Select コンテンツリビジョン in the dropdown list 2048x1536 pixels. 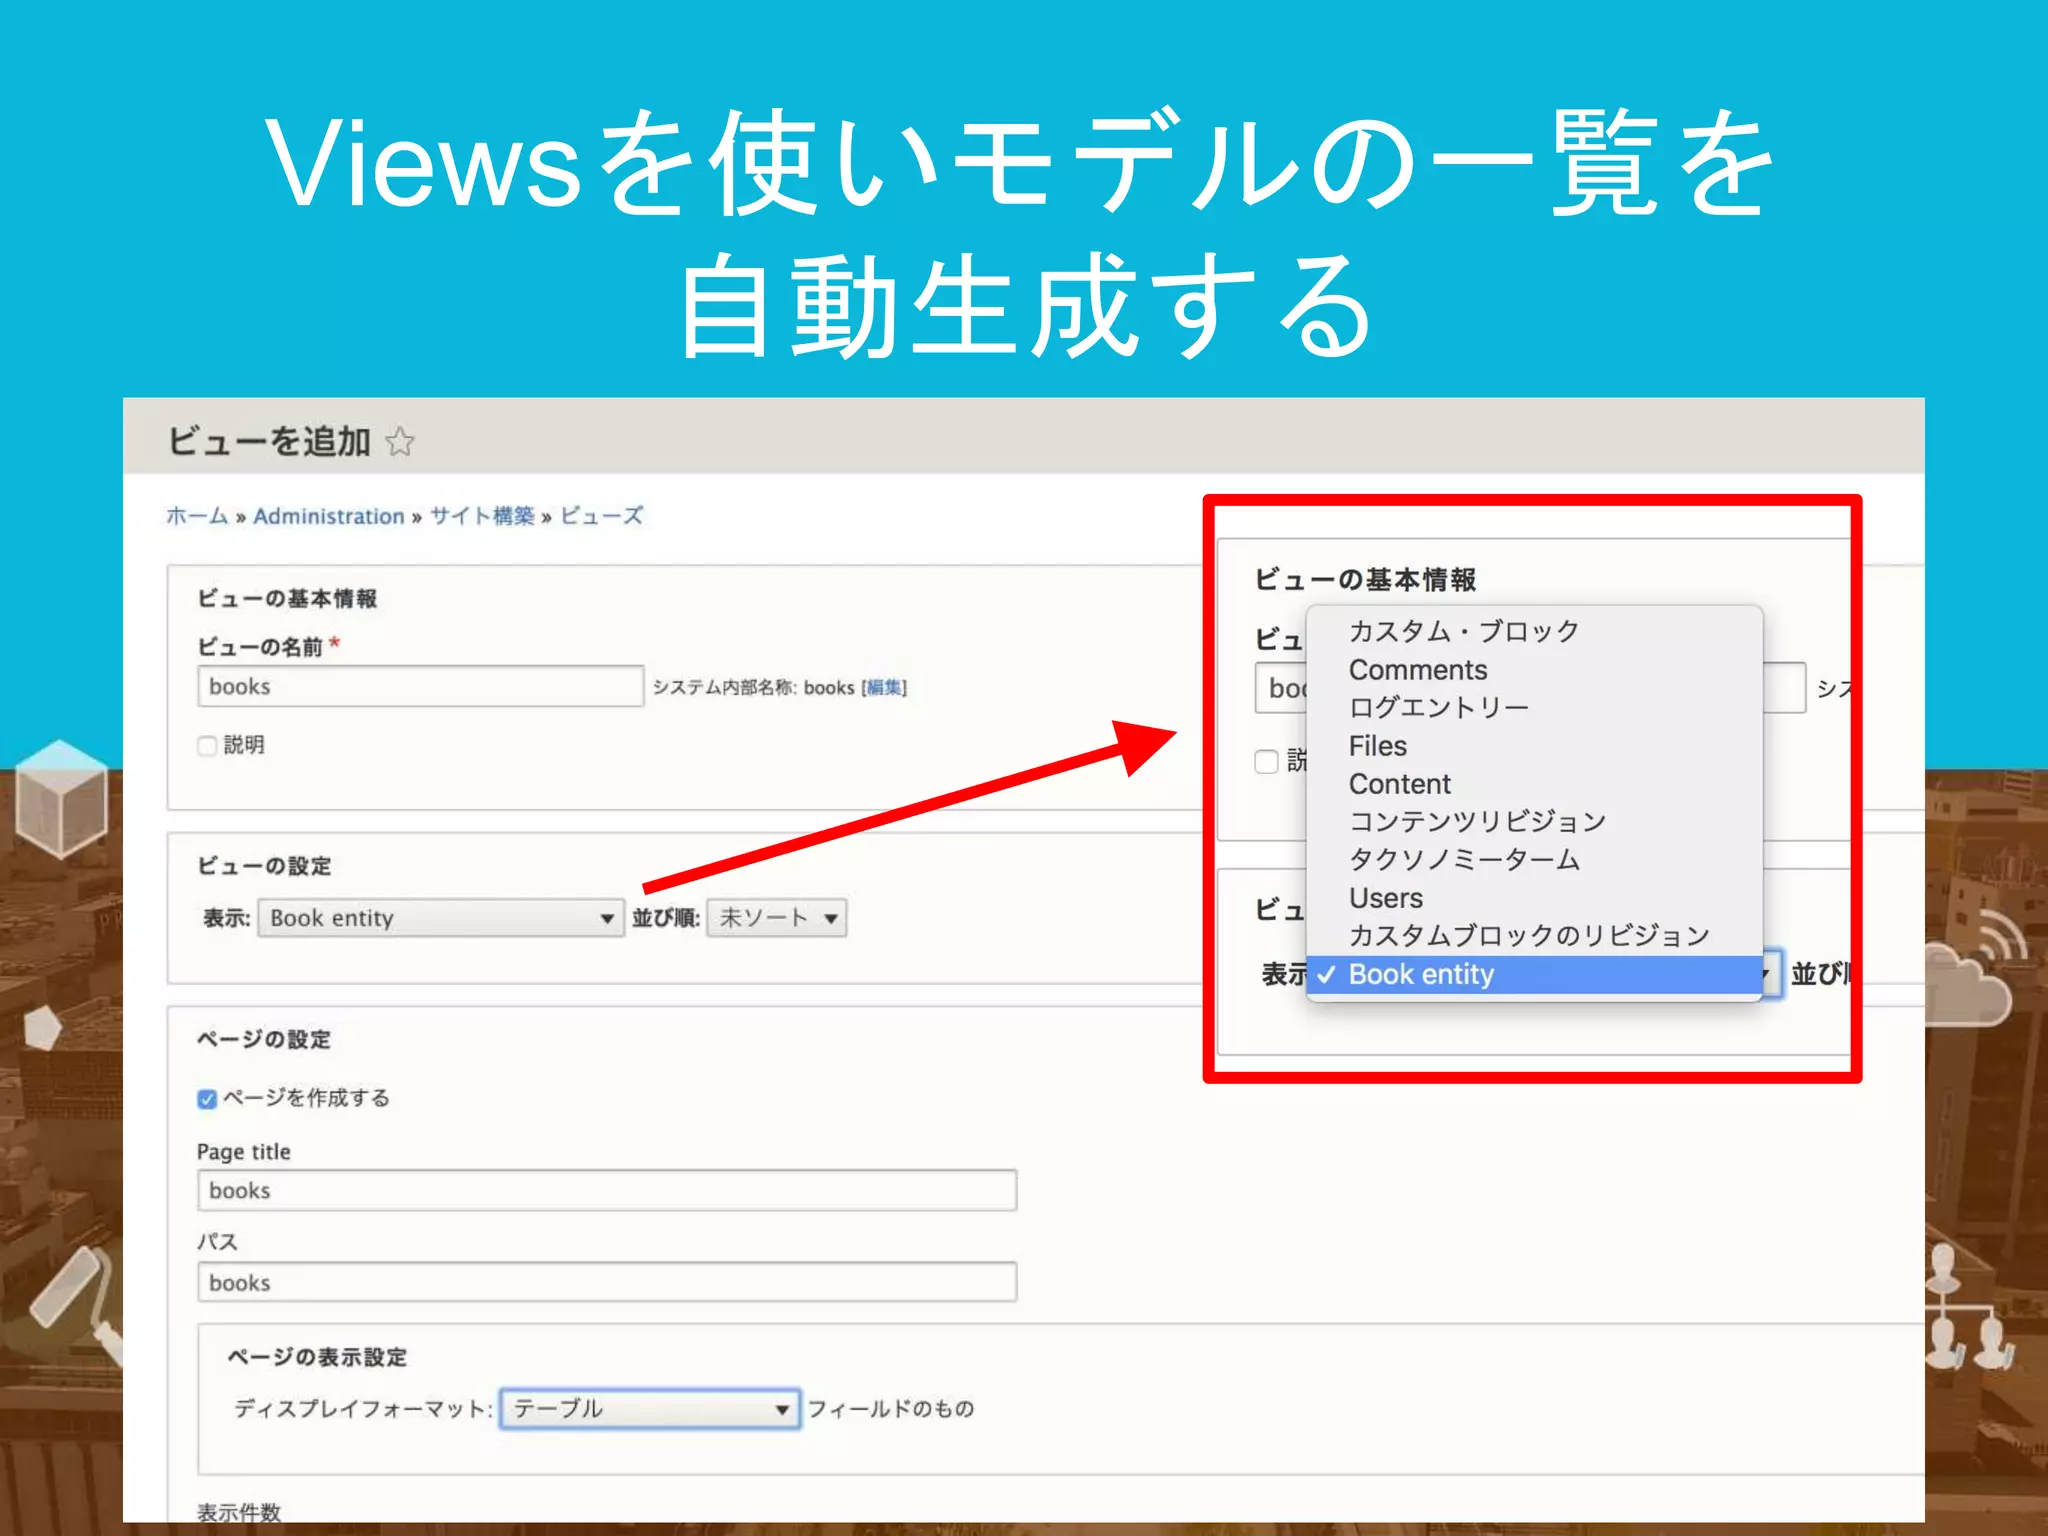1534,822
